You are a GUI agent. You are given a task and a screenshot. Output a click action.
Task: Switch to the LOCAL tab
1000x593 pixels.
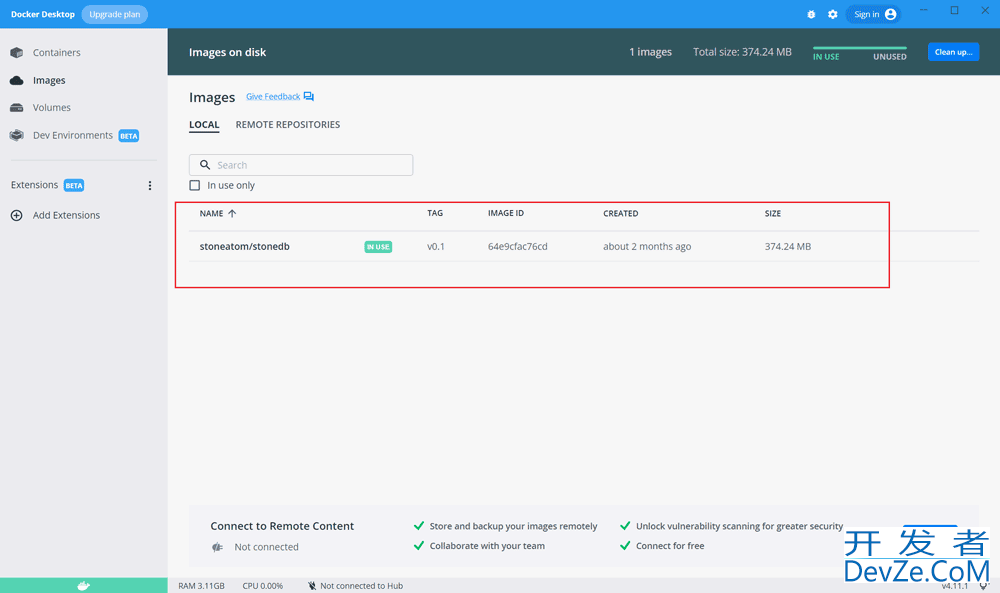(x=204, y=125)
